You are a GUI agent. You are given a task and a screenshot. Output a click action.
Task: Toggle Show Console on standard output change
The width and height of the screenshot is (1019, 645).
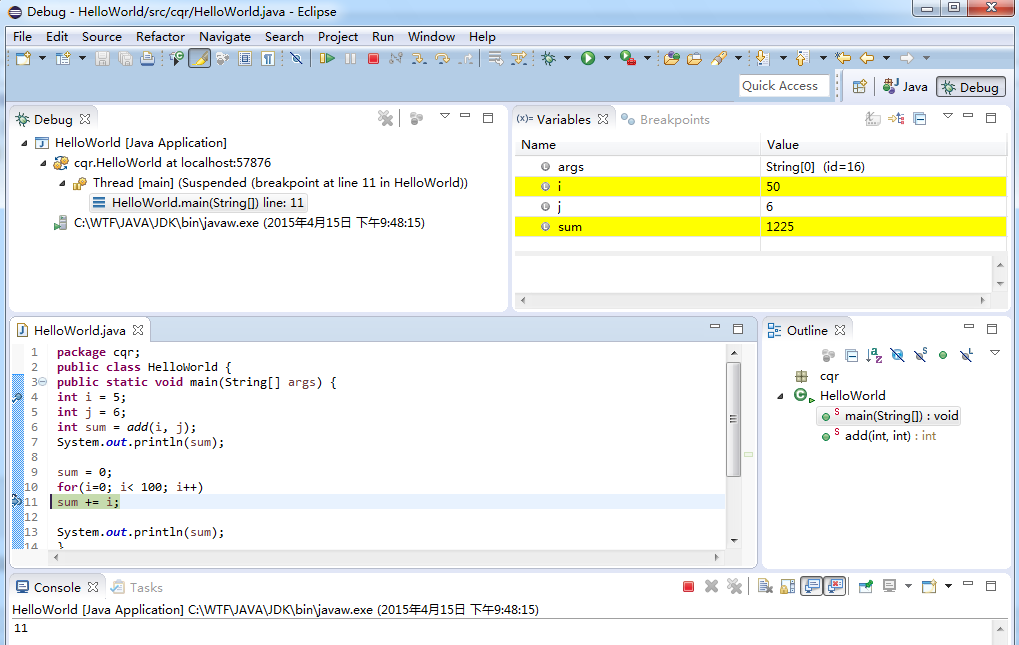[x=812, y=587]
